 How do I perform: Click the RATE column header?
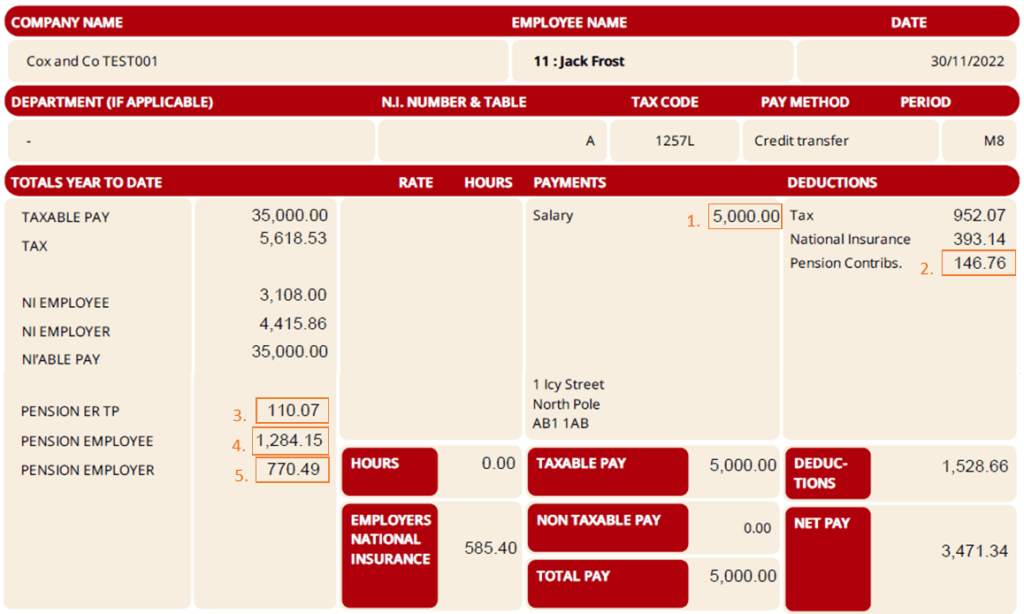point(416,183)
